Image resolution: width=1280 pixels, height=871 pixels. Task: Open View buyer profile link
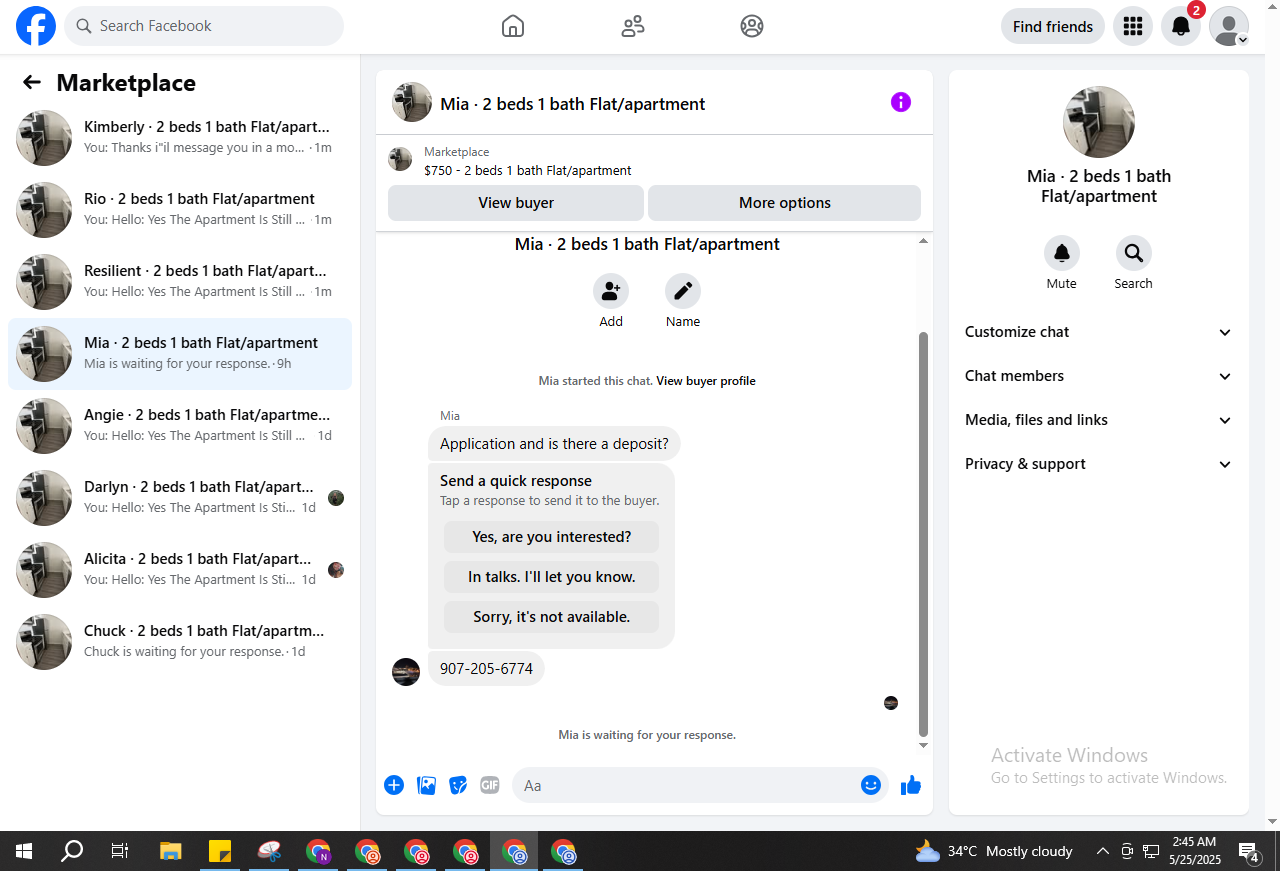[x=706, y=381]
